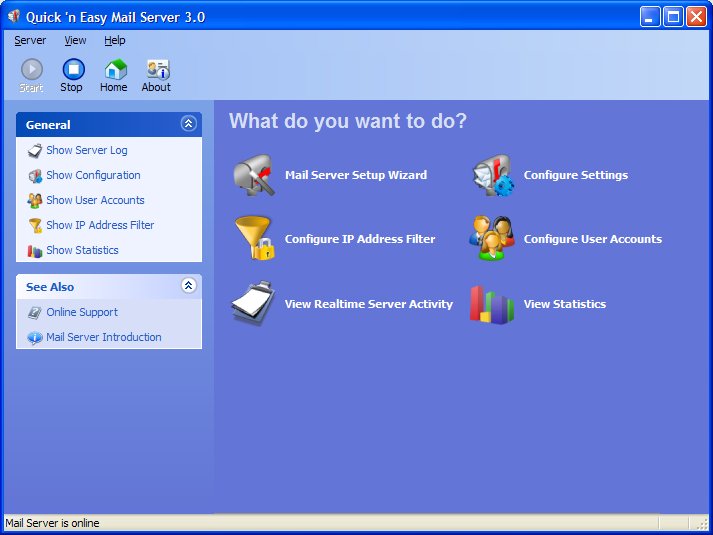Open the Server menu

[30, 40]
